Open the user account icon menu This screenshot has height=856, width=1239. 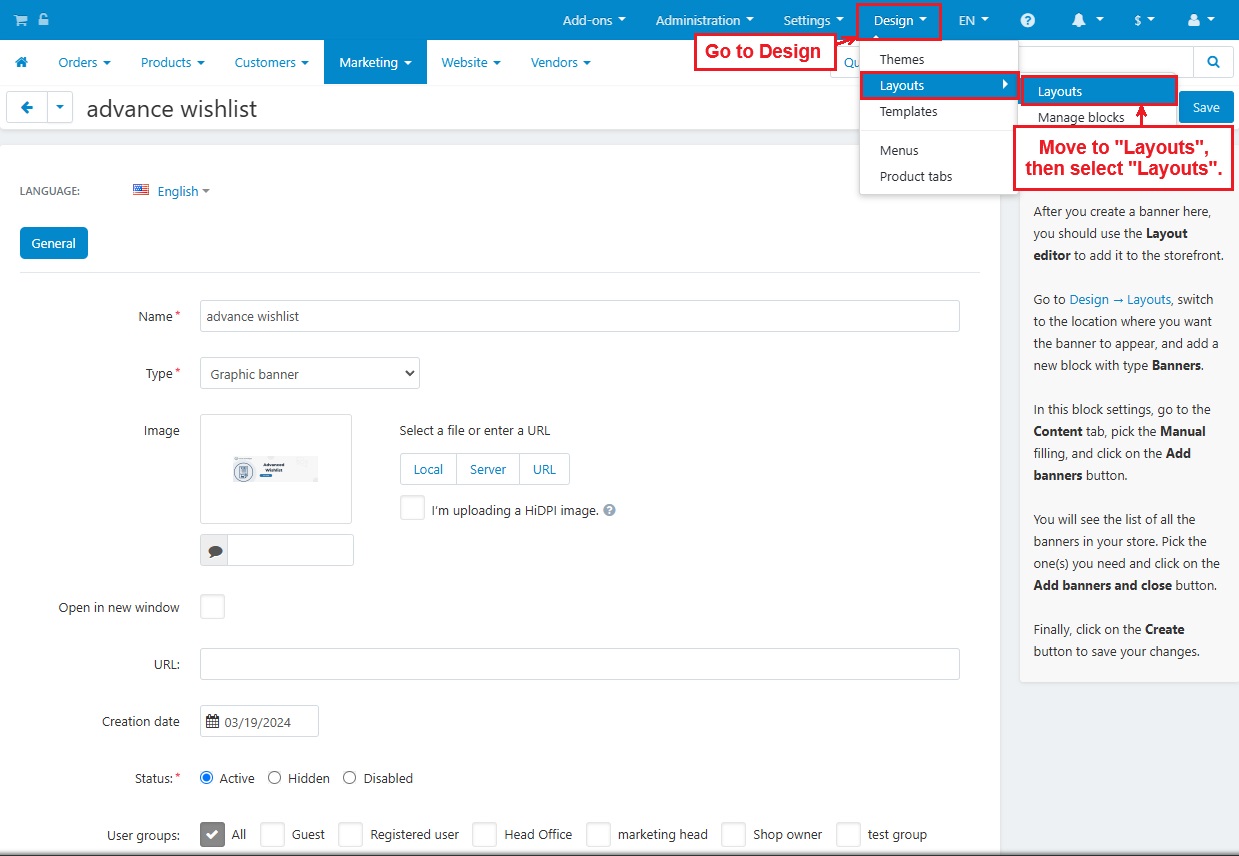pyautogui.click(x=1199, y=20)
